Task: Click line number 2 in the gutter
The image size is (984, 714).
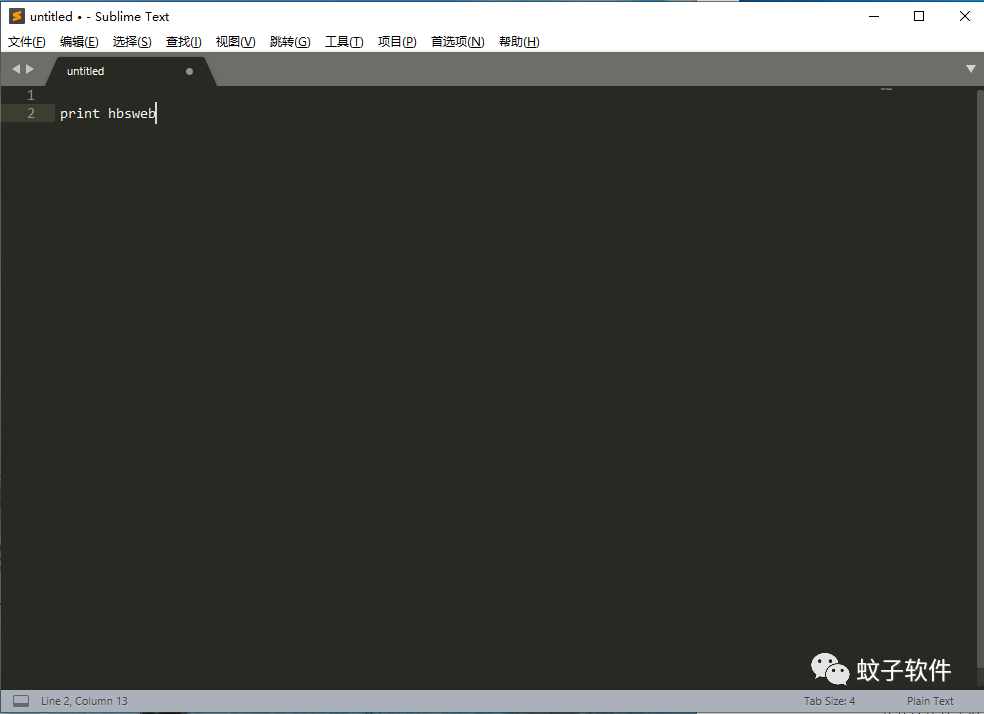Action: click(x=31, y=114)
